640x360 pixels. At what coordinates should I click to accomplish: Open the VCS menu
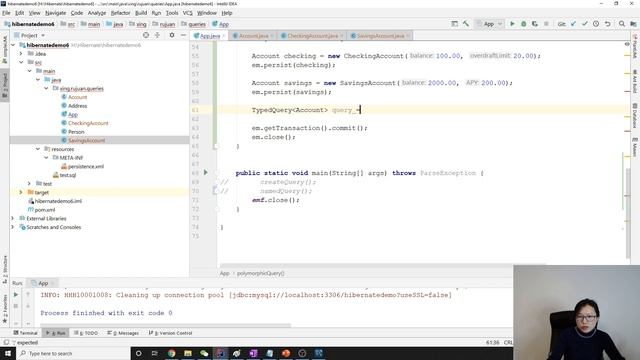187,13
